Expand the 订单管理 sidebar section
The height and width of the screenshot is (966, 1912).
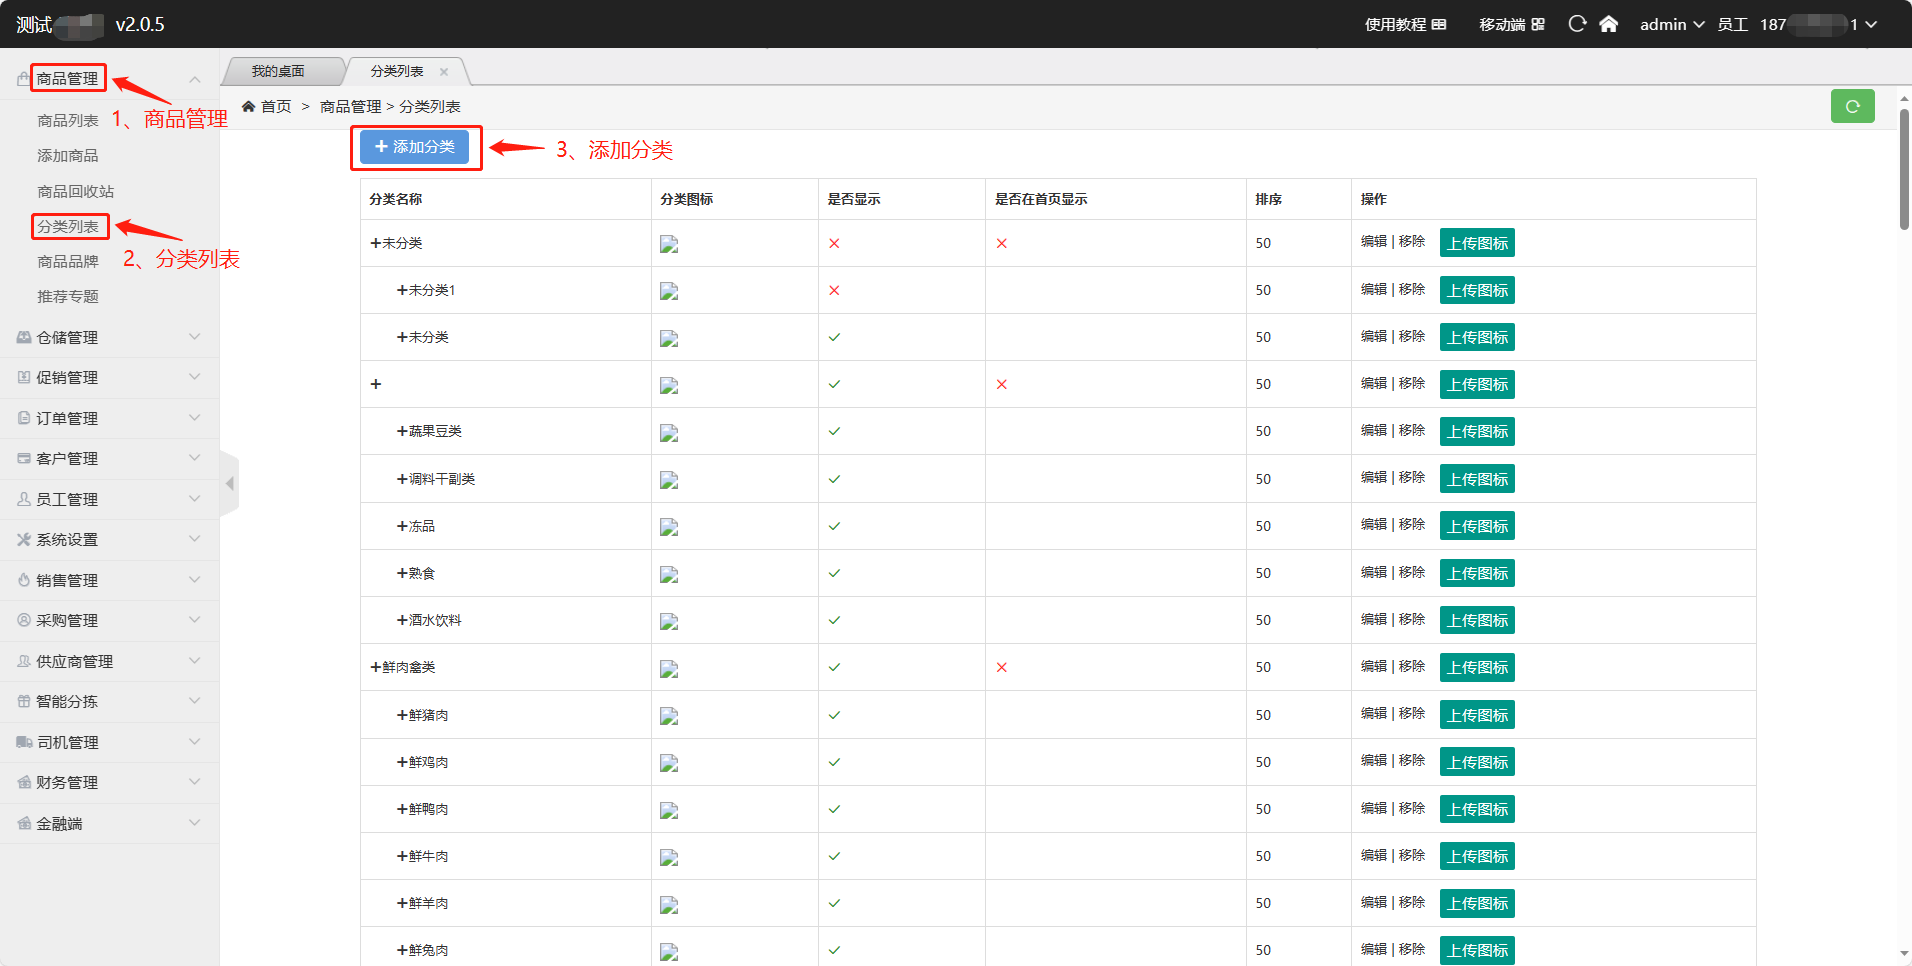[108, 418]
